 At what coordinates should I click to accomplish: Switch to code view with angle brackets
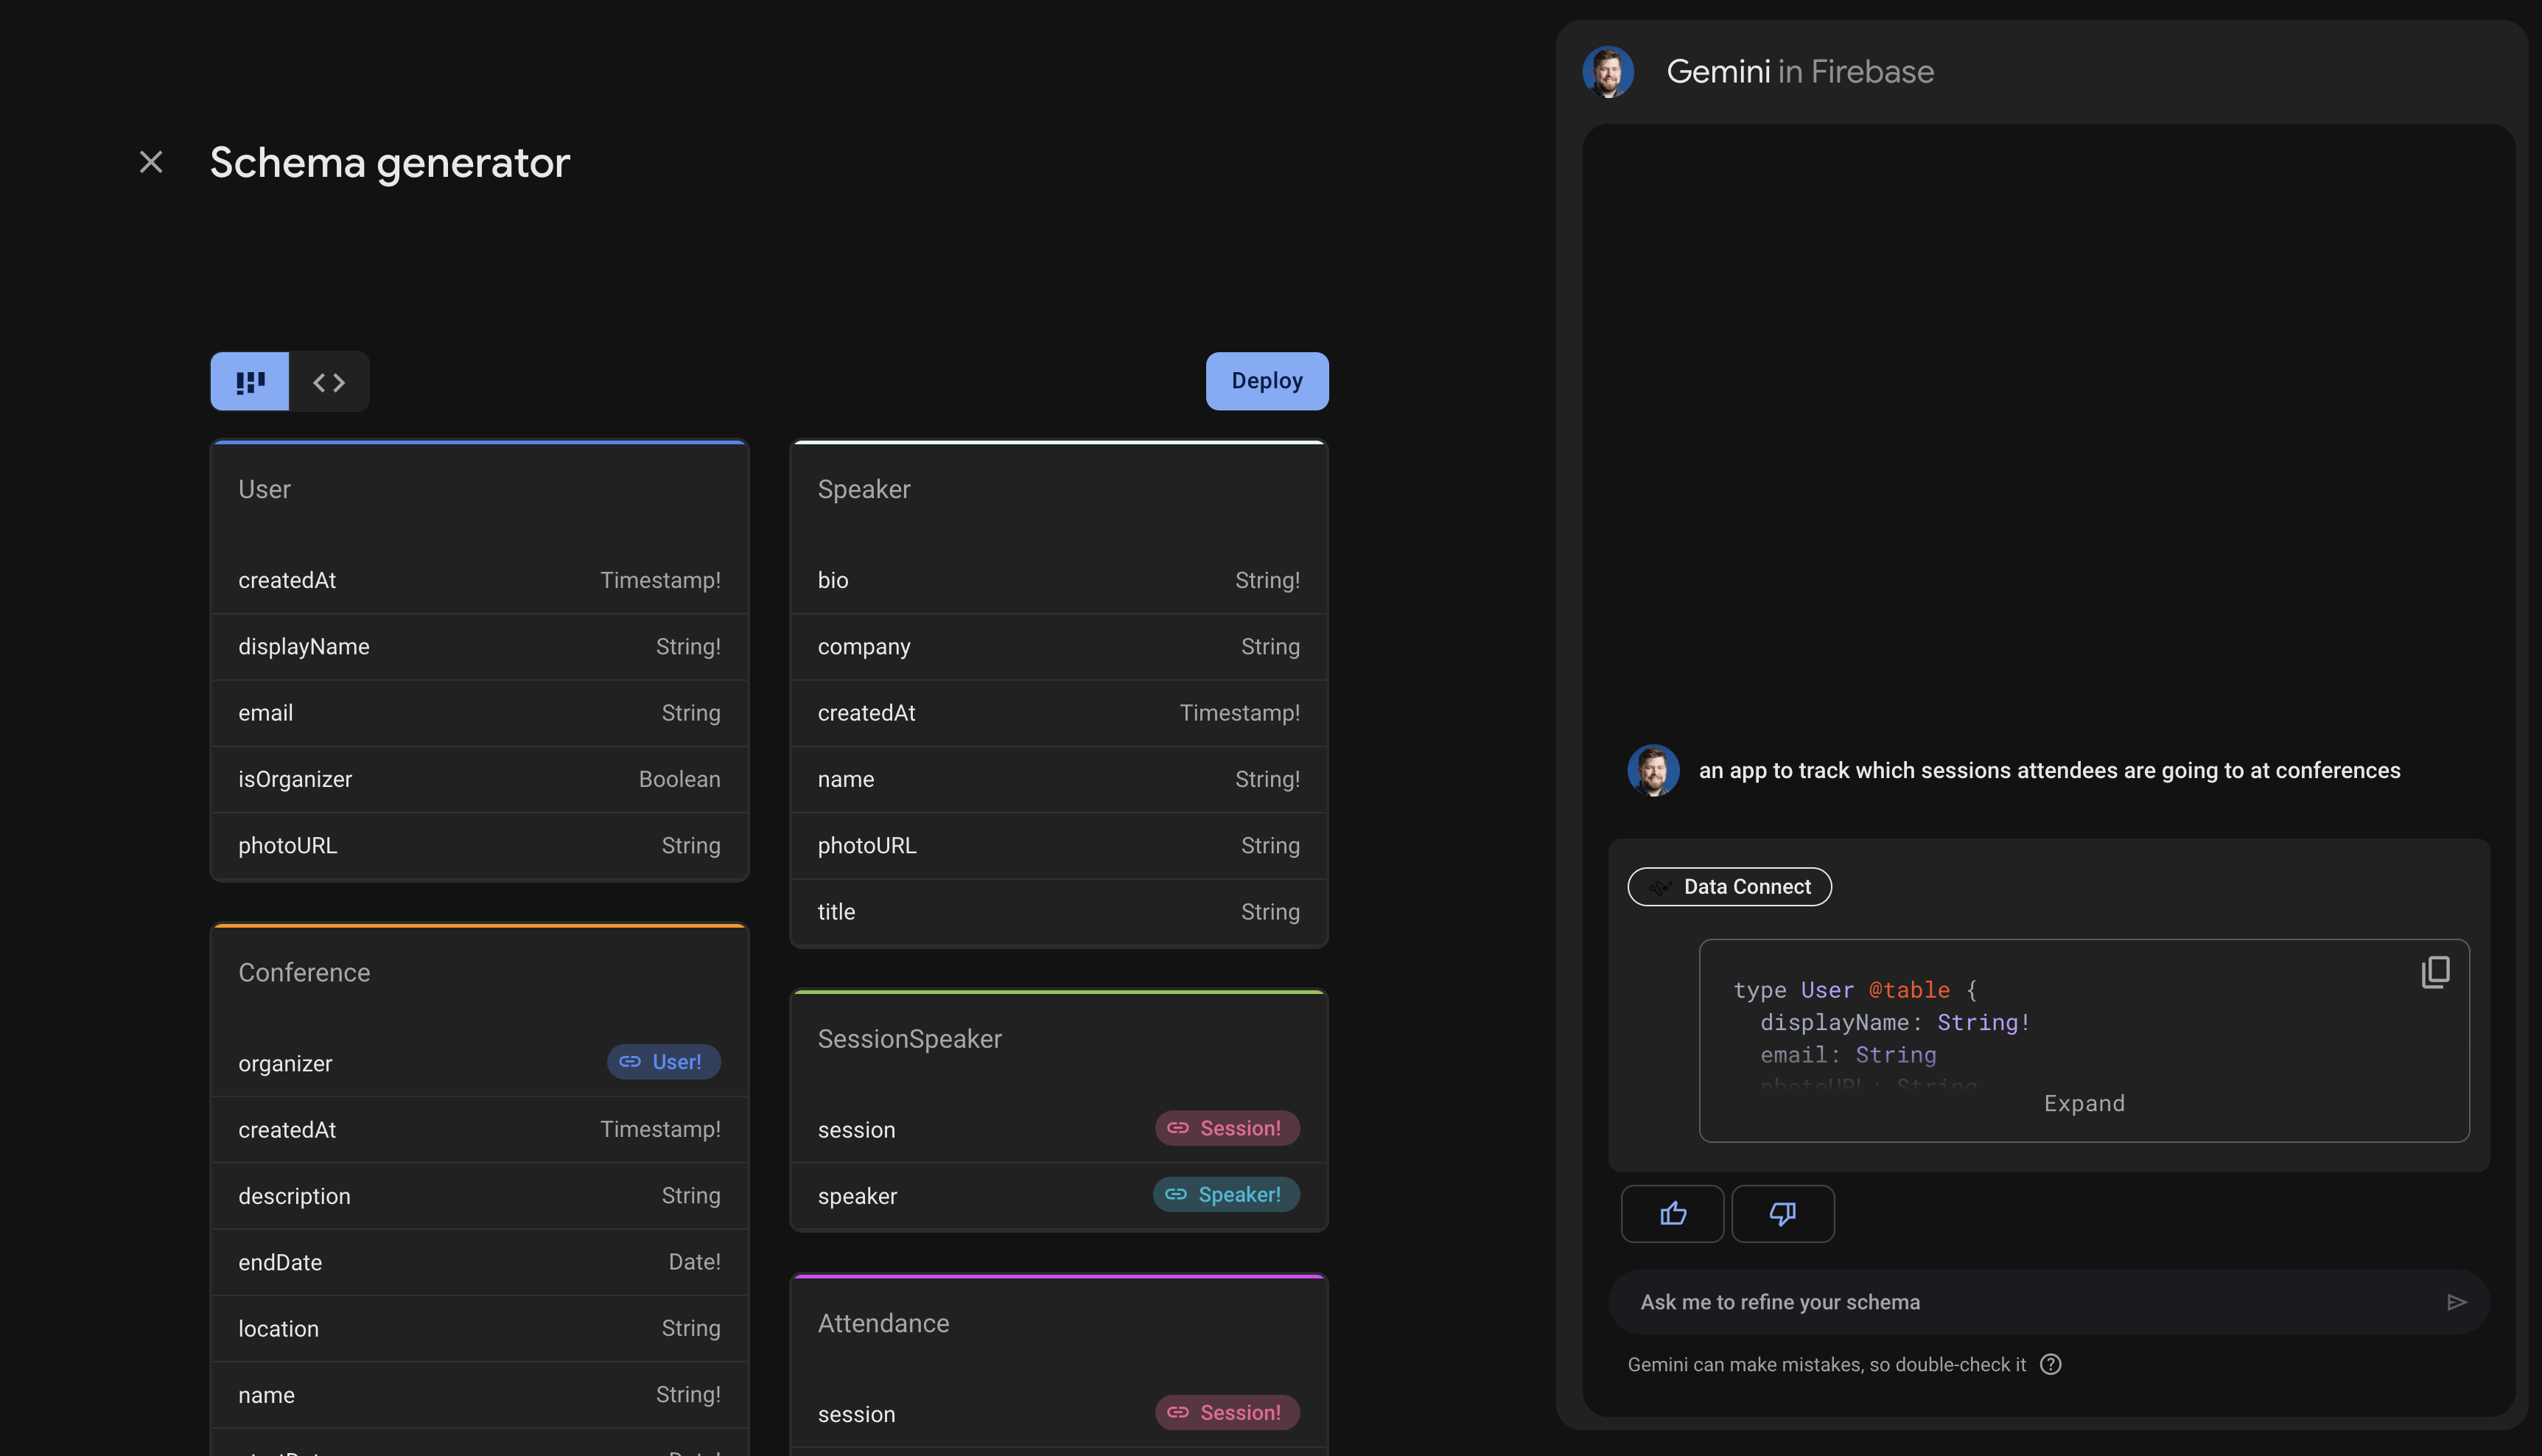(x=329, y=381)
